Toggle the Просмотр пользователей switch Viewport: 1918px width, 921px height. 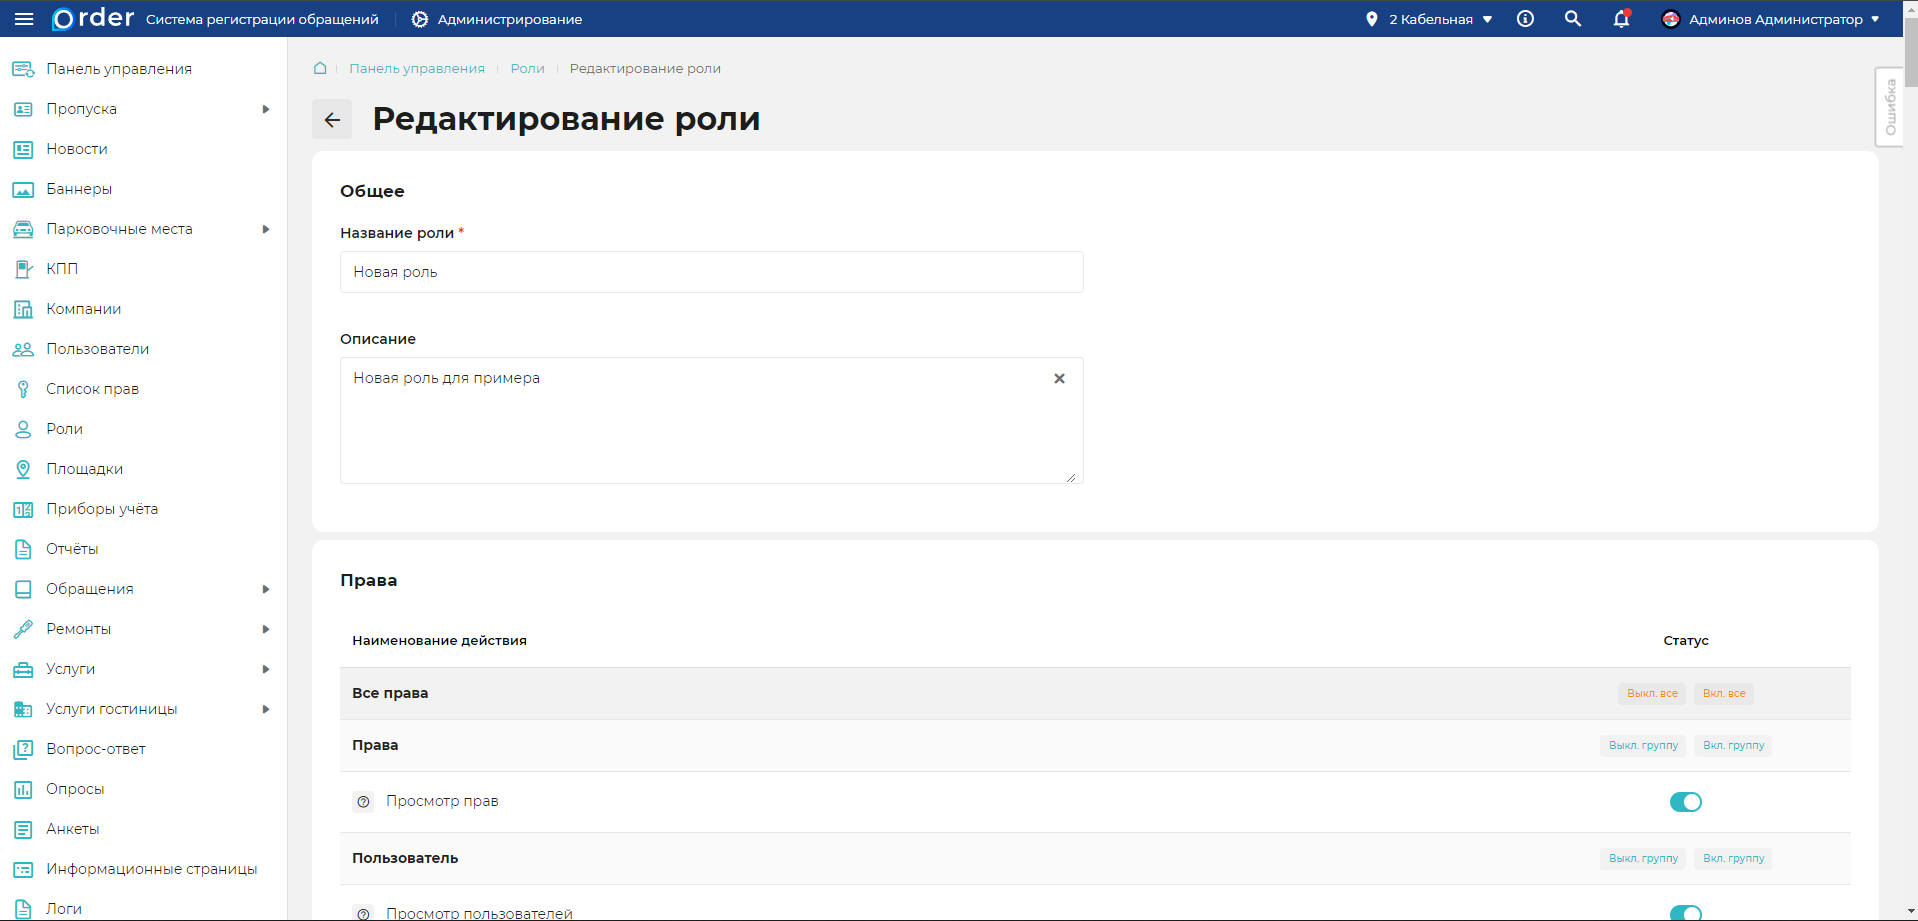pos(1685,912)
